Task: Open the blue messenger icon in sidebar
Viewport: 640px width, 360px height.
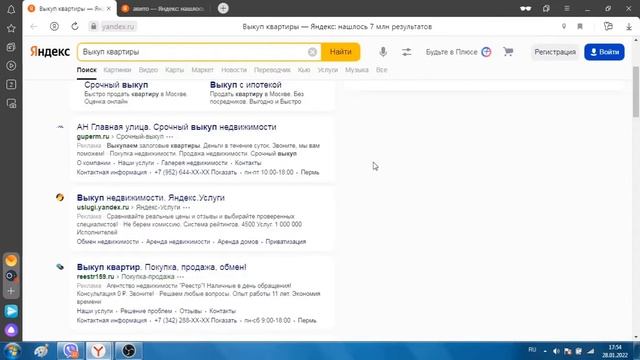Action: point(11,311)
